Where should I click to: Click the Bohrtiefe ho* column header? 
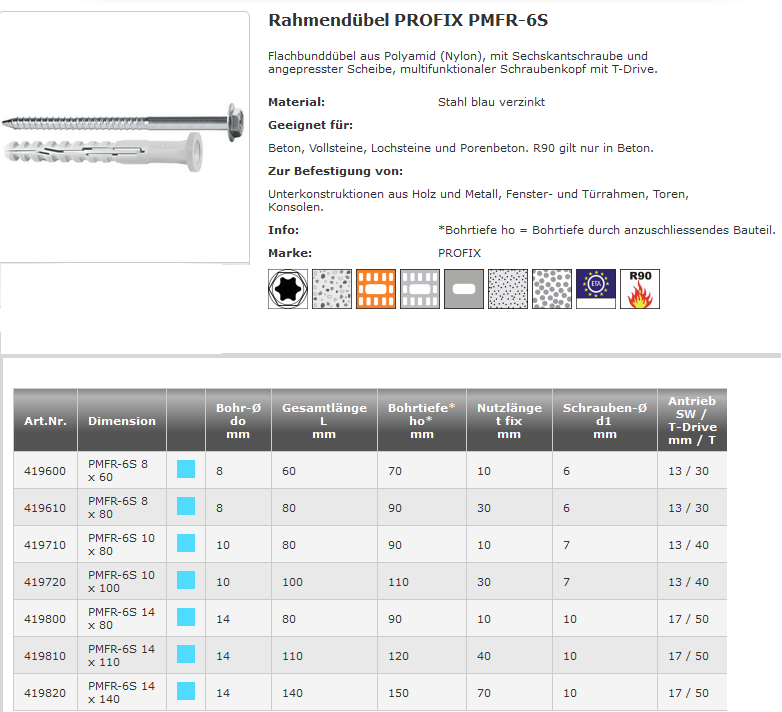coord(421,421)
